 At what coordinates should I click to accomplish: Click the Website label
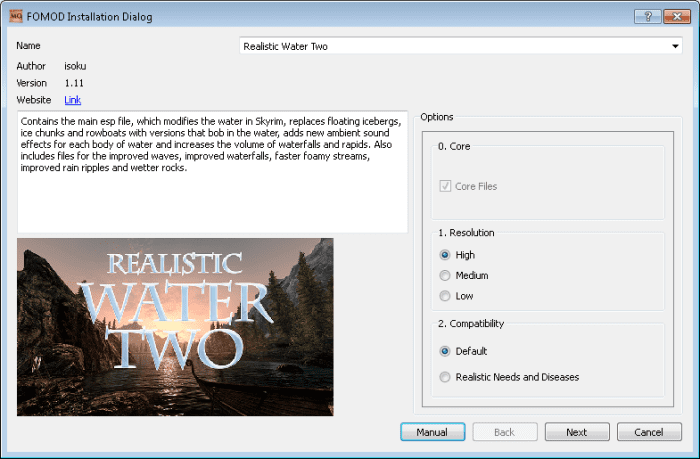[33, 100]
